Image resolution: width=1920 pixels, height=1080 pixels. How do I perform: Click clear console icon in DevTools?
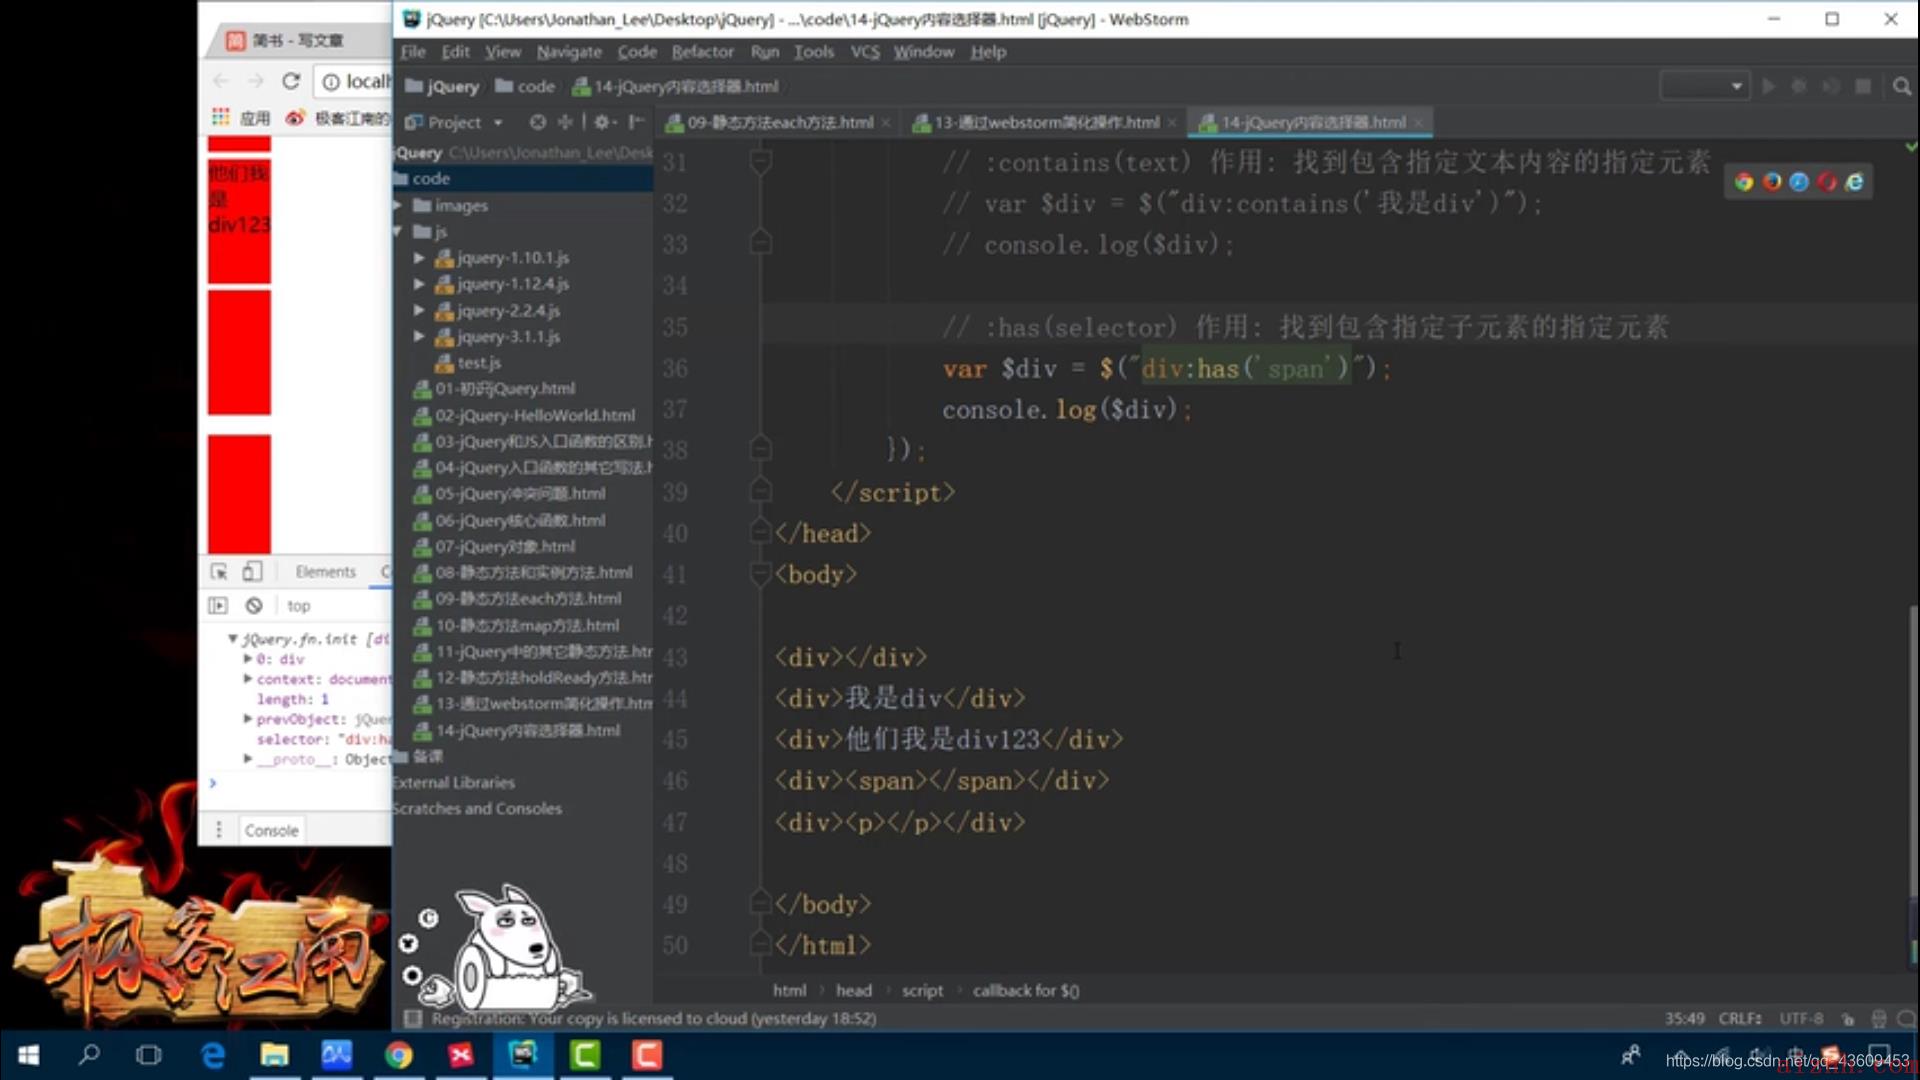click(254, 605)
